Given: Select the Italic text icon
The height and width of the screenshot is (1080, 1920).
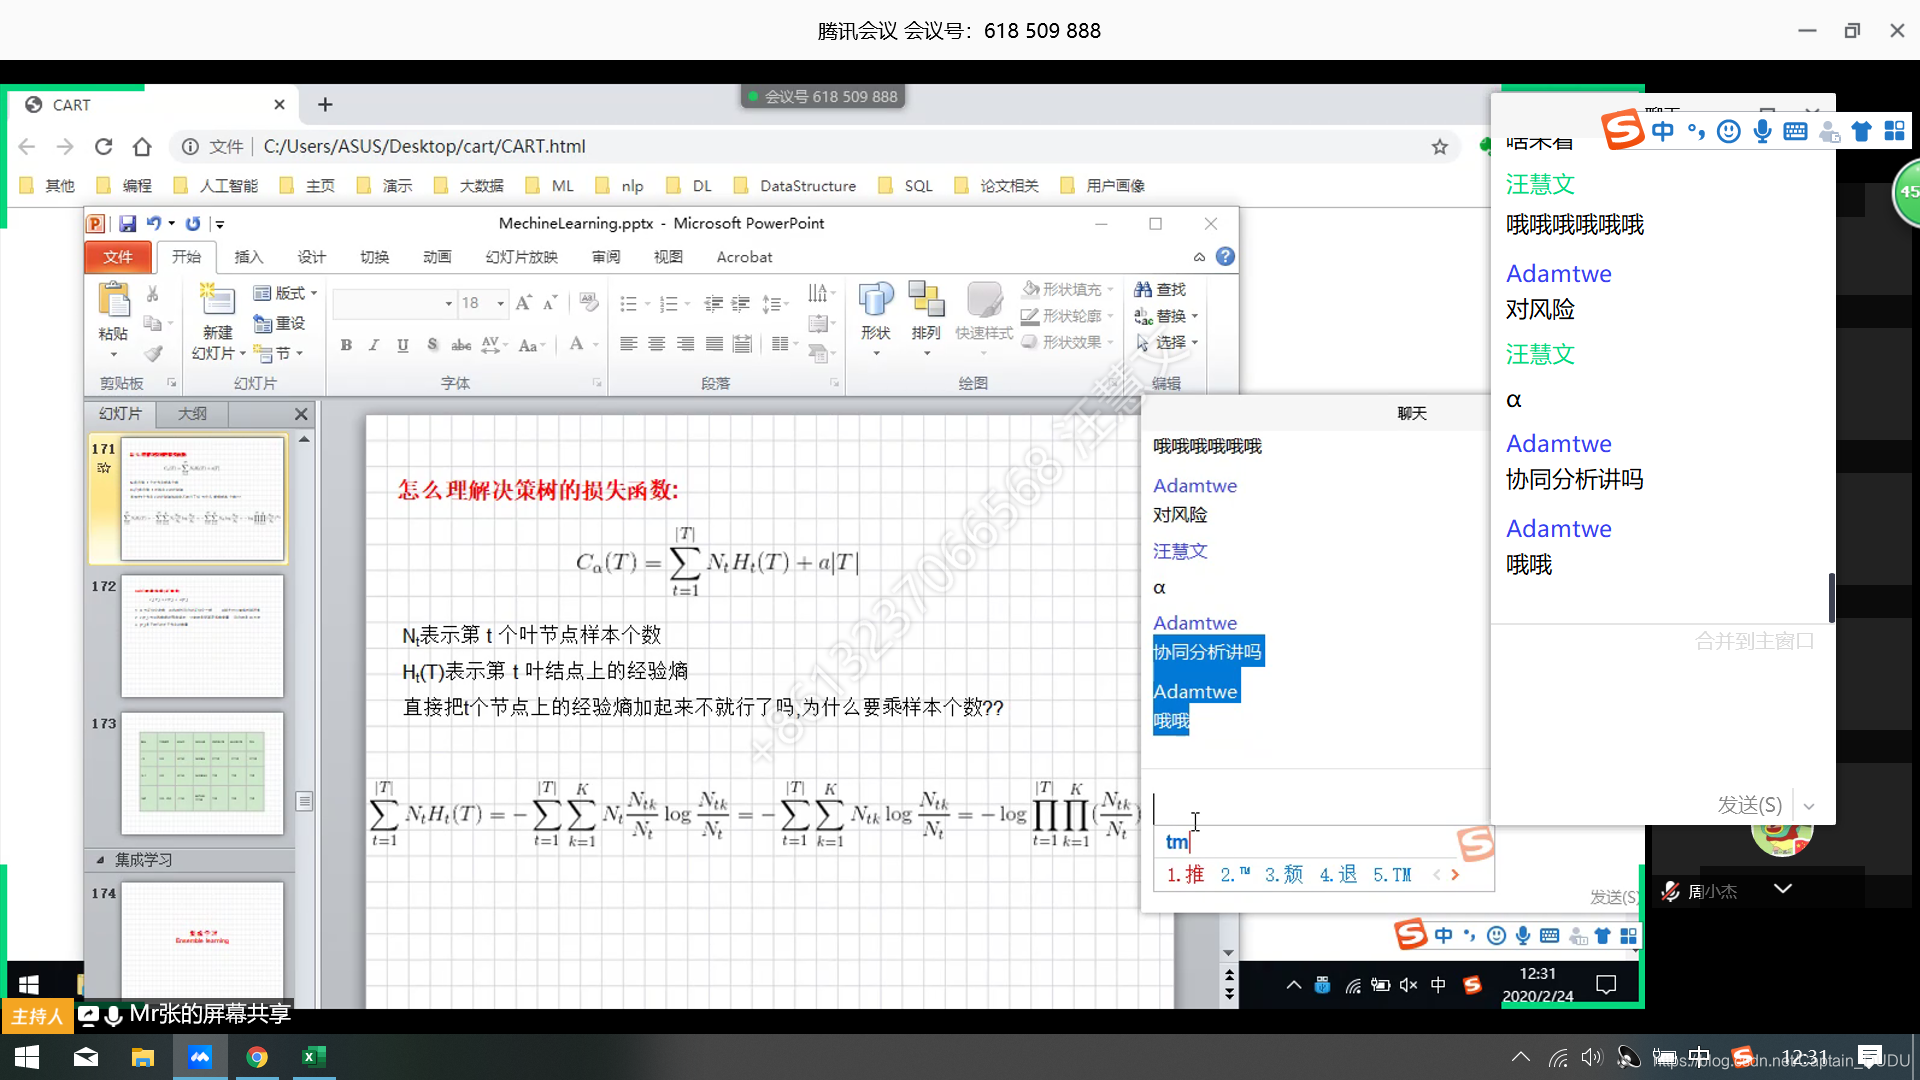Looking at the screenshot, I should tap(375, 345).
